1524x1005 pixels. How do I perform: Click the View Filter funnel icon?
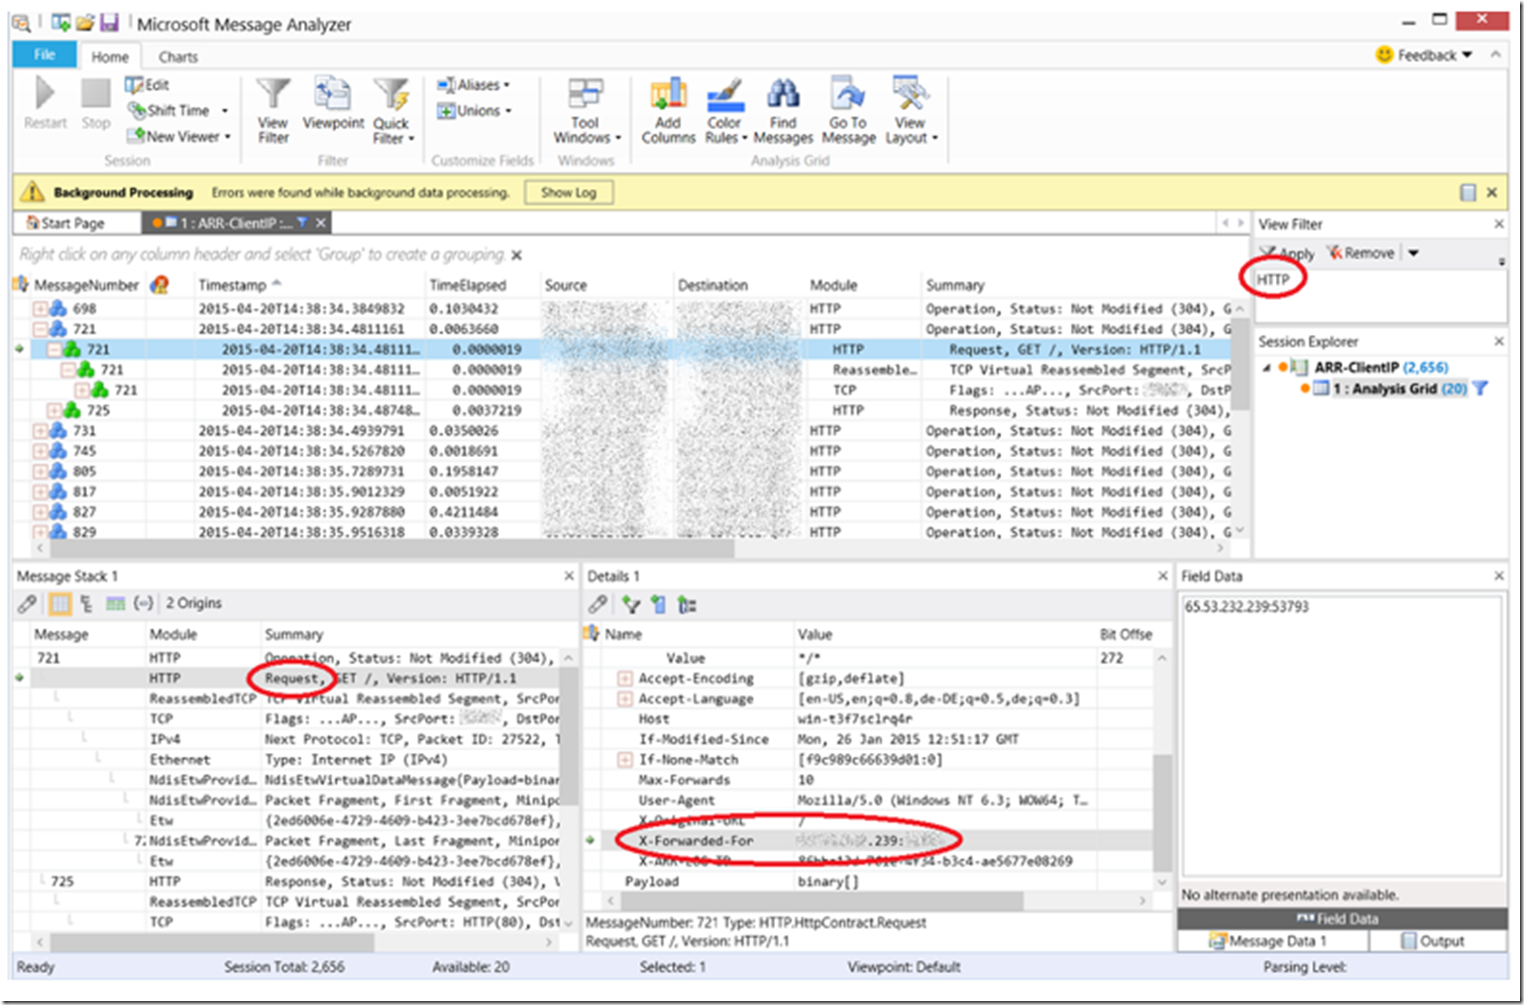tap(273, 93)
